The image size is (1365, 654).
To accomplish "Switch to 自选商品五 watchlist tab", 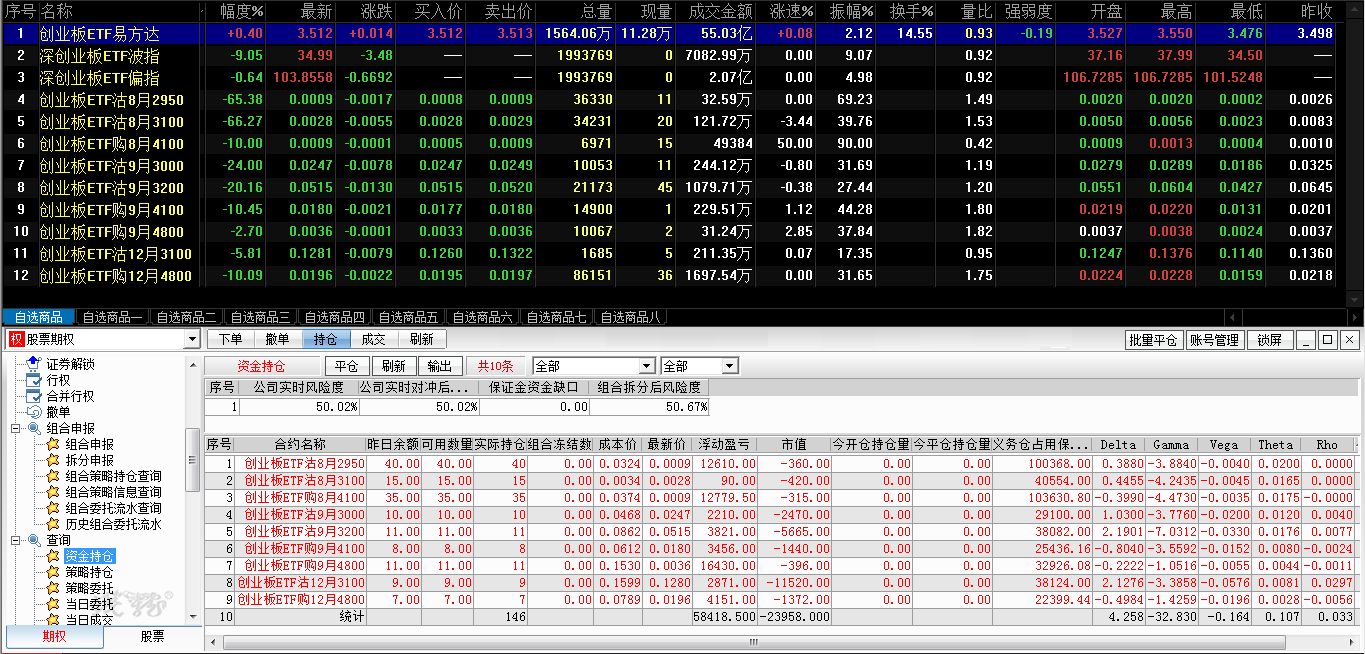I will (408, 317).
